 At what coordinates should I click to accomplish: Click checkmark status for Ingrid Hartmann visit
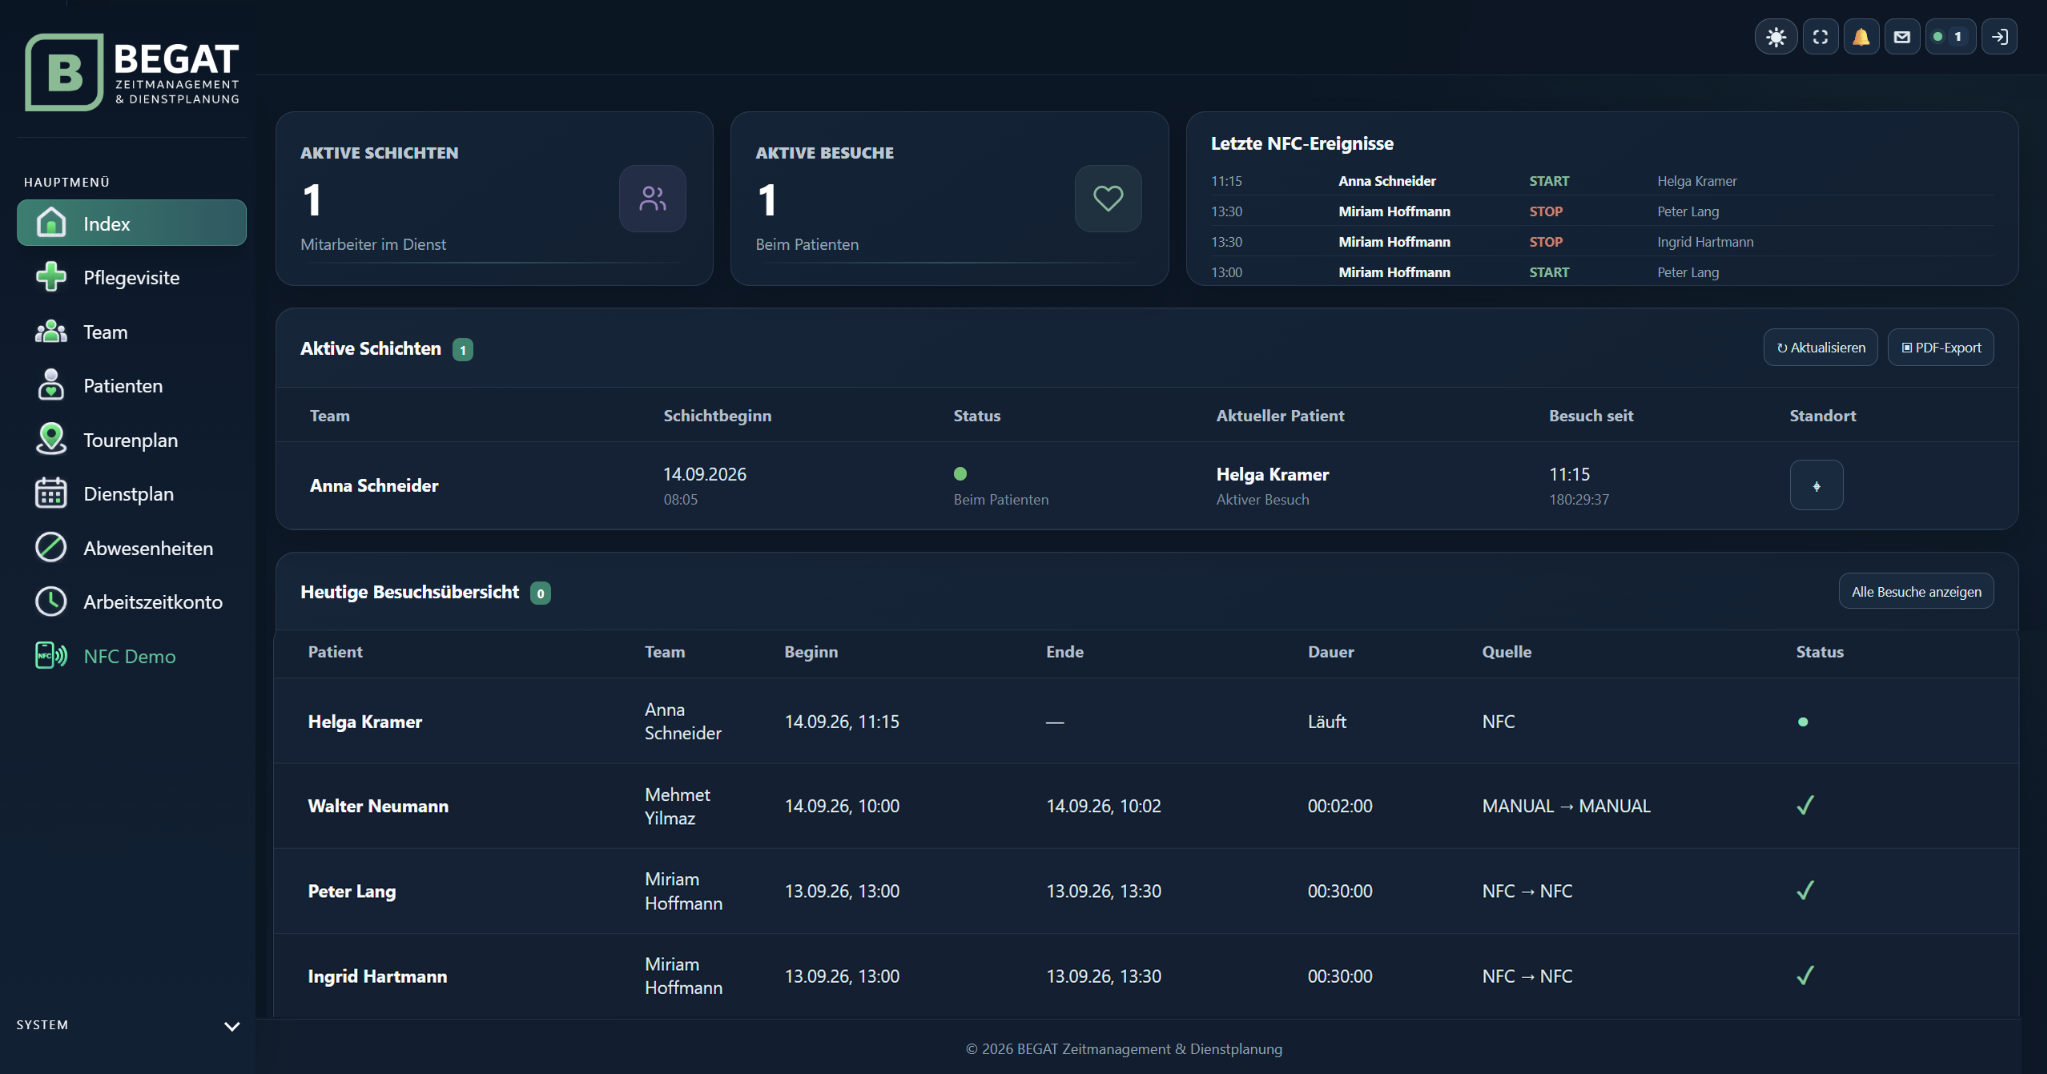click(x=1805, y=975)
